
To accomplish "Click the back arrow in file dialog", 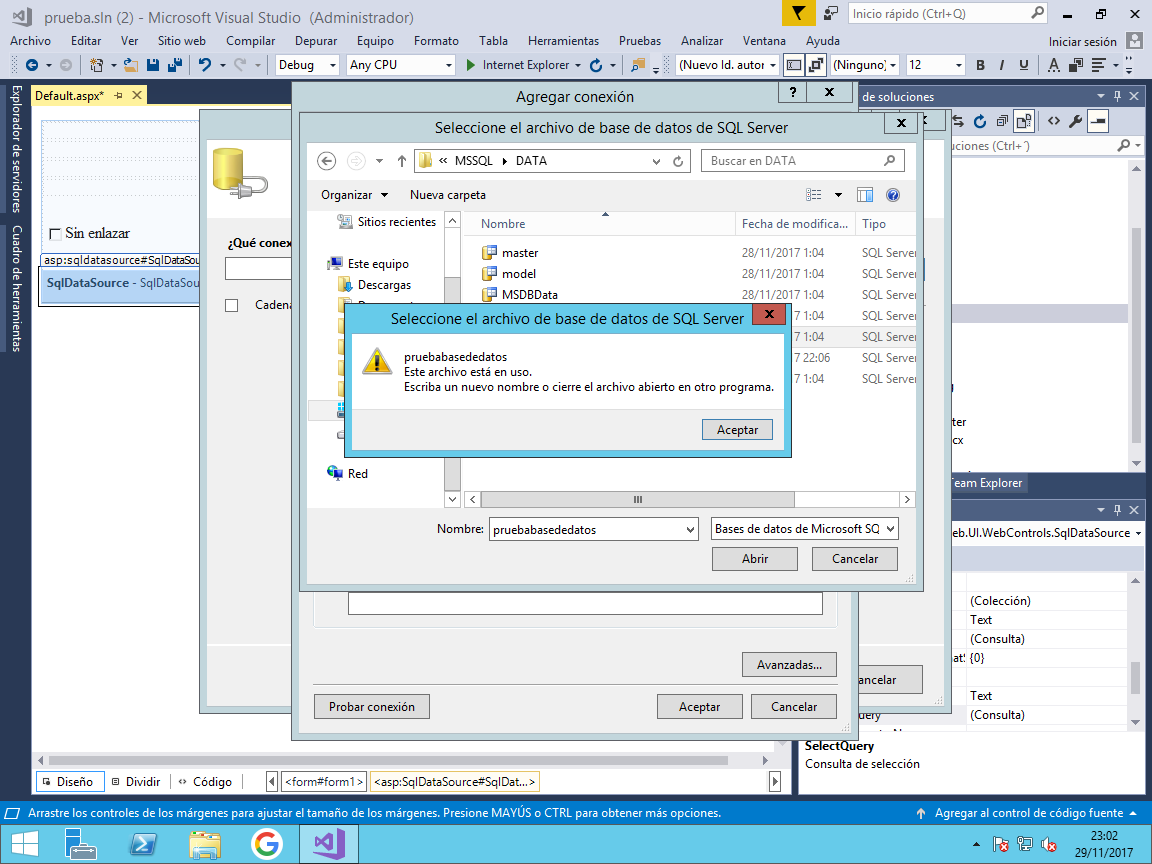I will pyautogui.click(x=326, y=161).
